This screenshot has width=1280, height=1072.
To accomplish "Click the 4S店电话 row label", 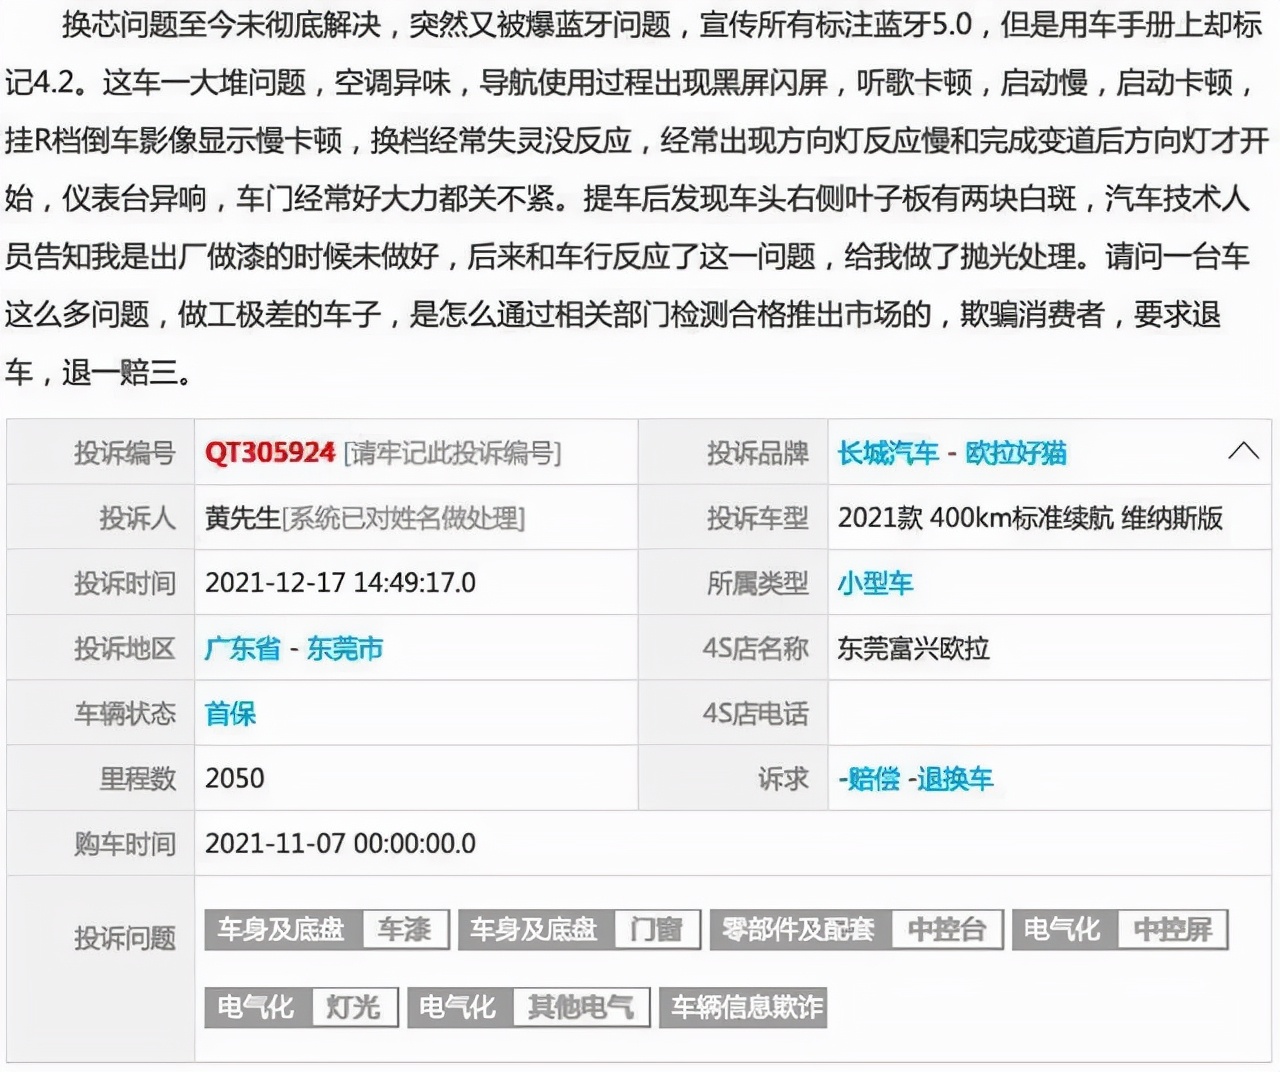I will click(x=755, y=713).
